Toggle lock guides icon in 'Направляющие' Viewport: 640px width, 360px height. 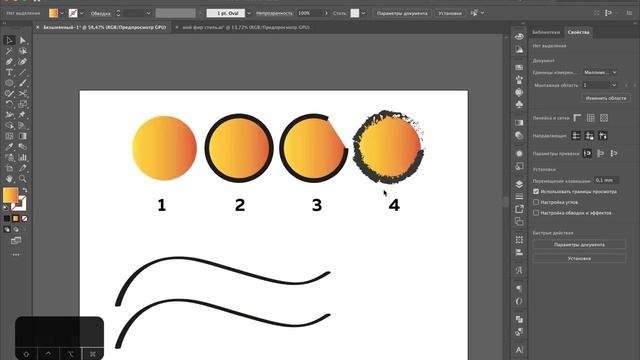pyautogui.click(x=589, y=136)
